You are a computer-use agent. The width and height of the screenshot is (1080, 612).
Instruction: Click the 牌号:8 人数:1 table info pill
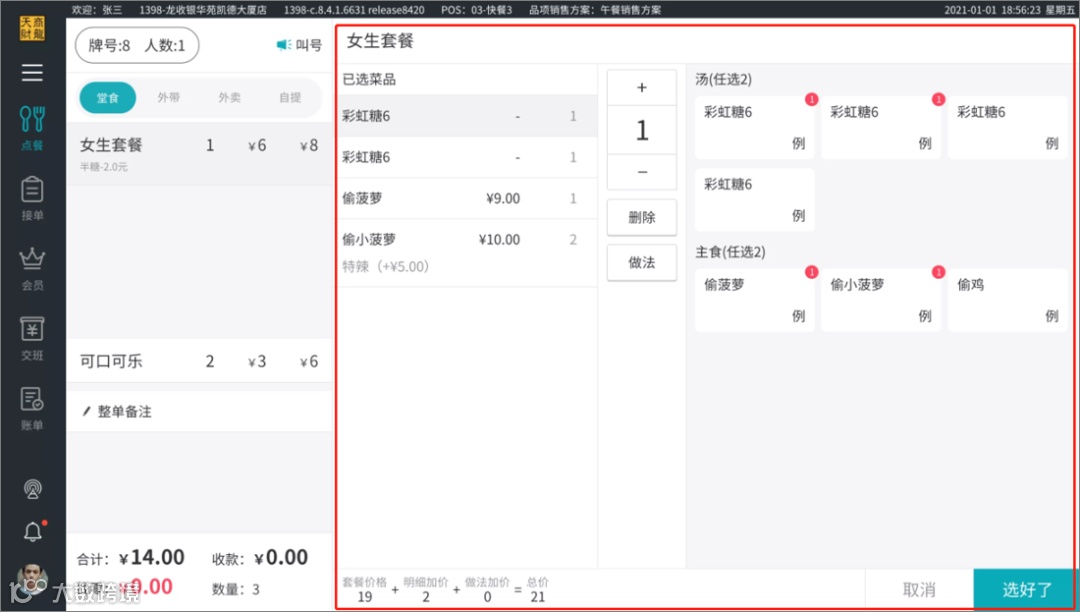[137, 45]
